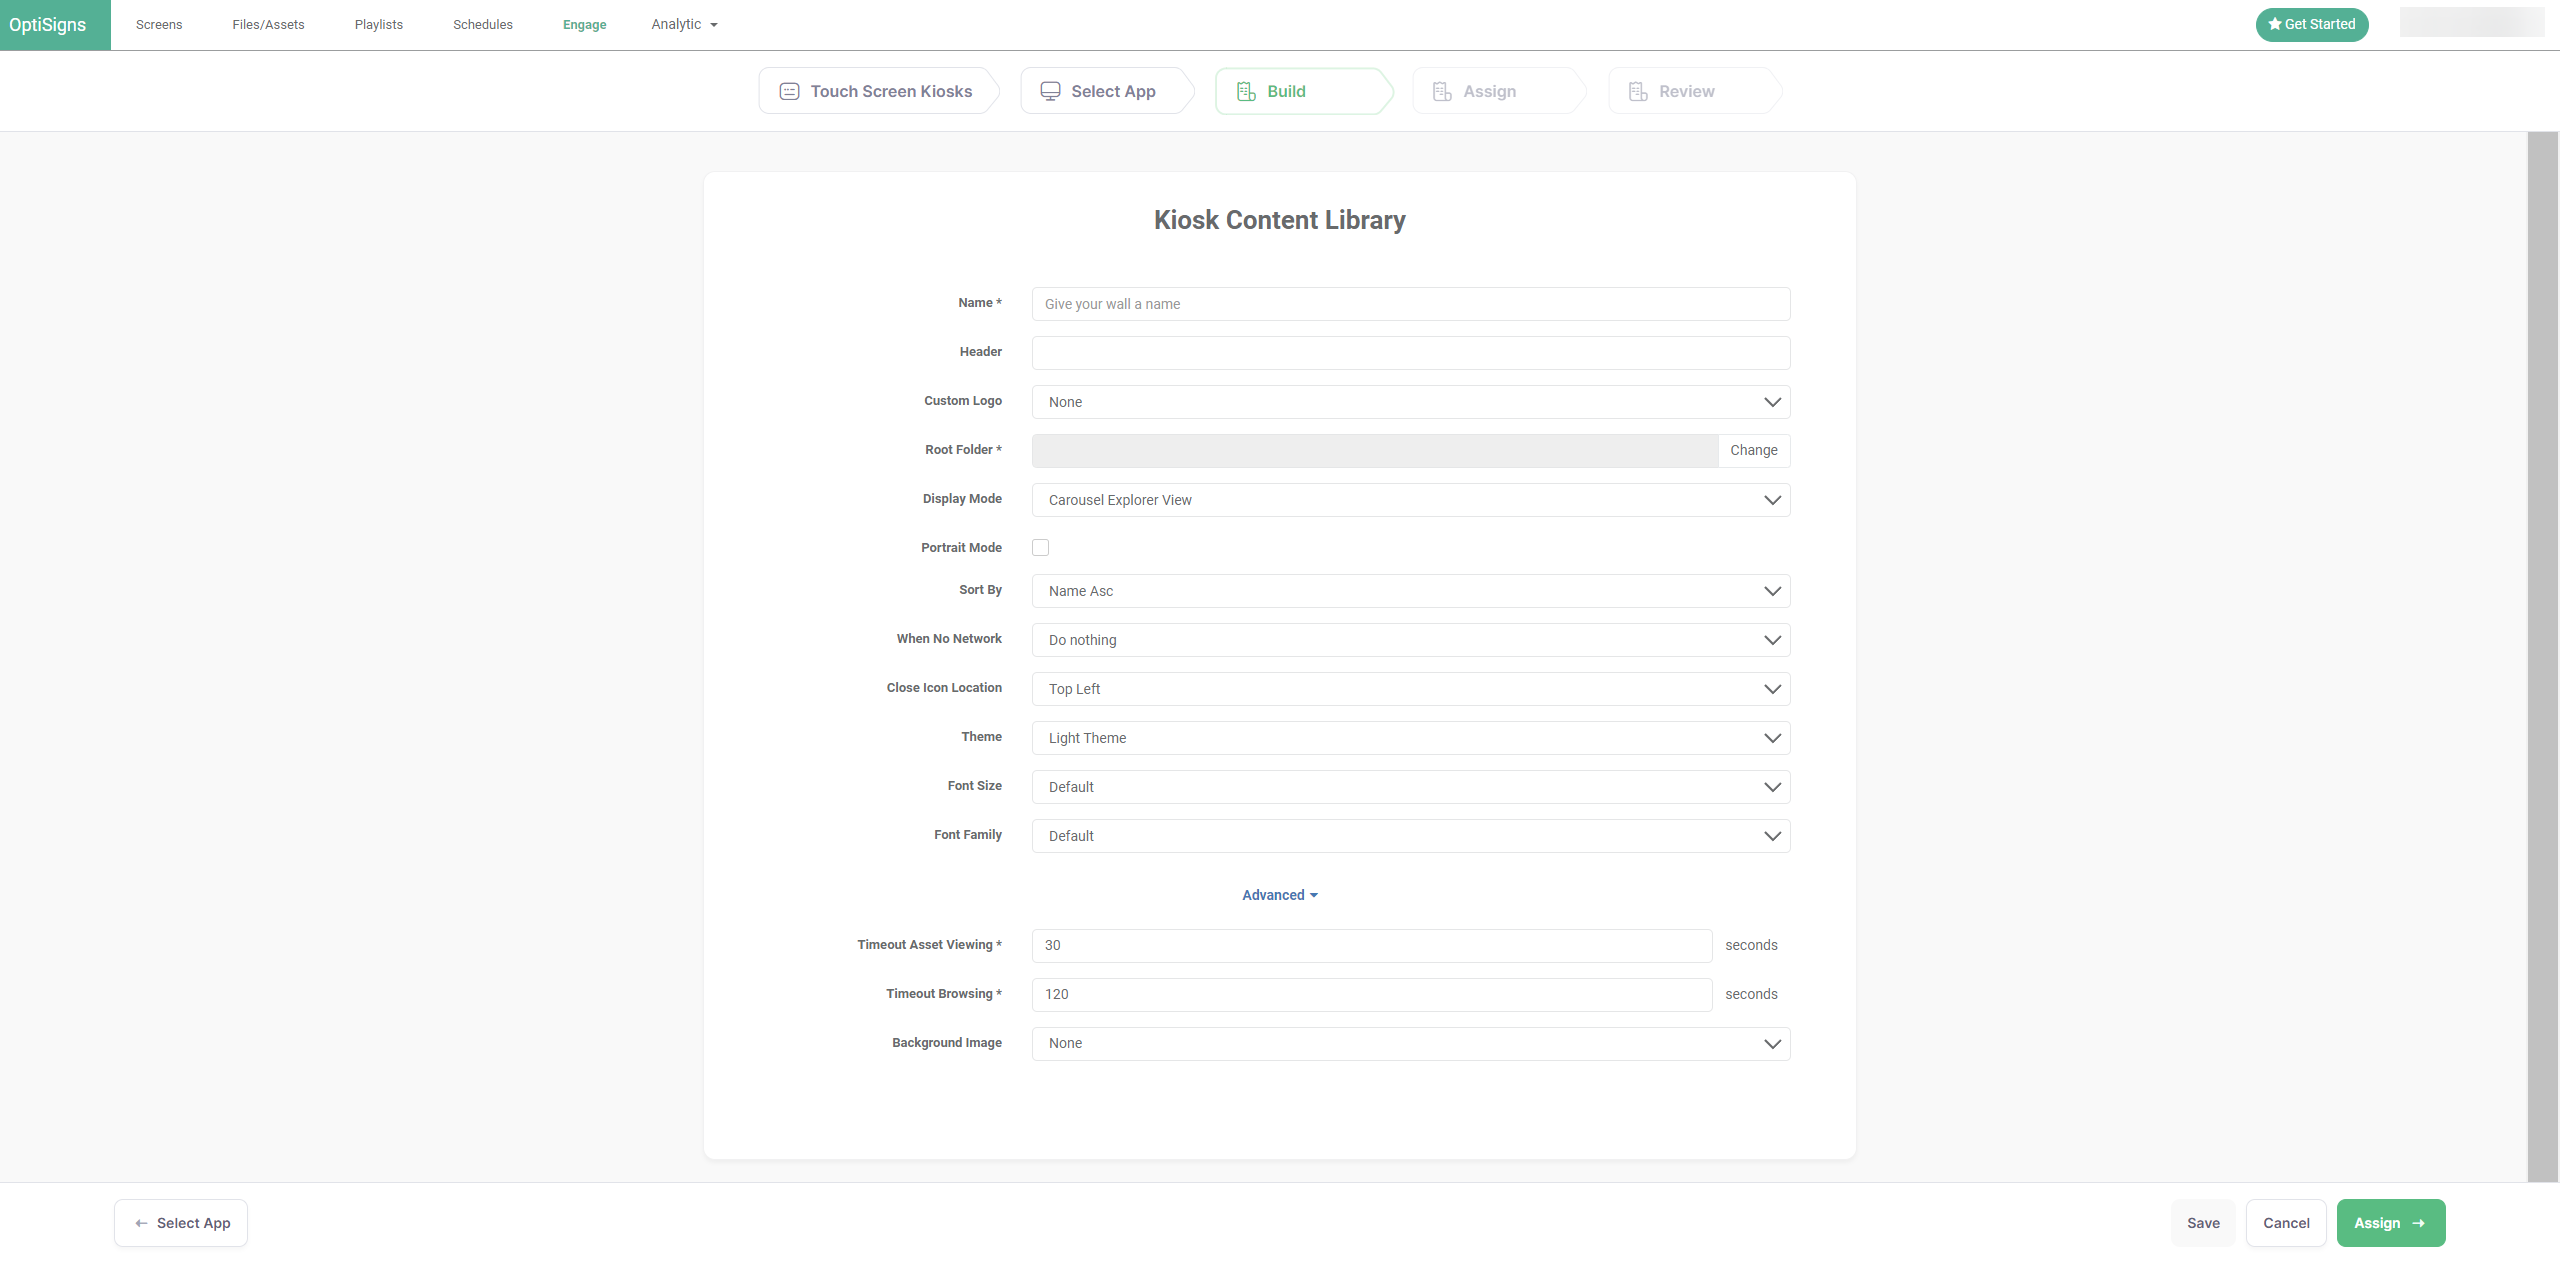Open the Background Image dropdown
Screen dimensions: 2560x1262
tap(1411, 1044)
